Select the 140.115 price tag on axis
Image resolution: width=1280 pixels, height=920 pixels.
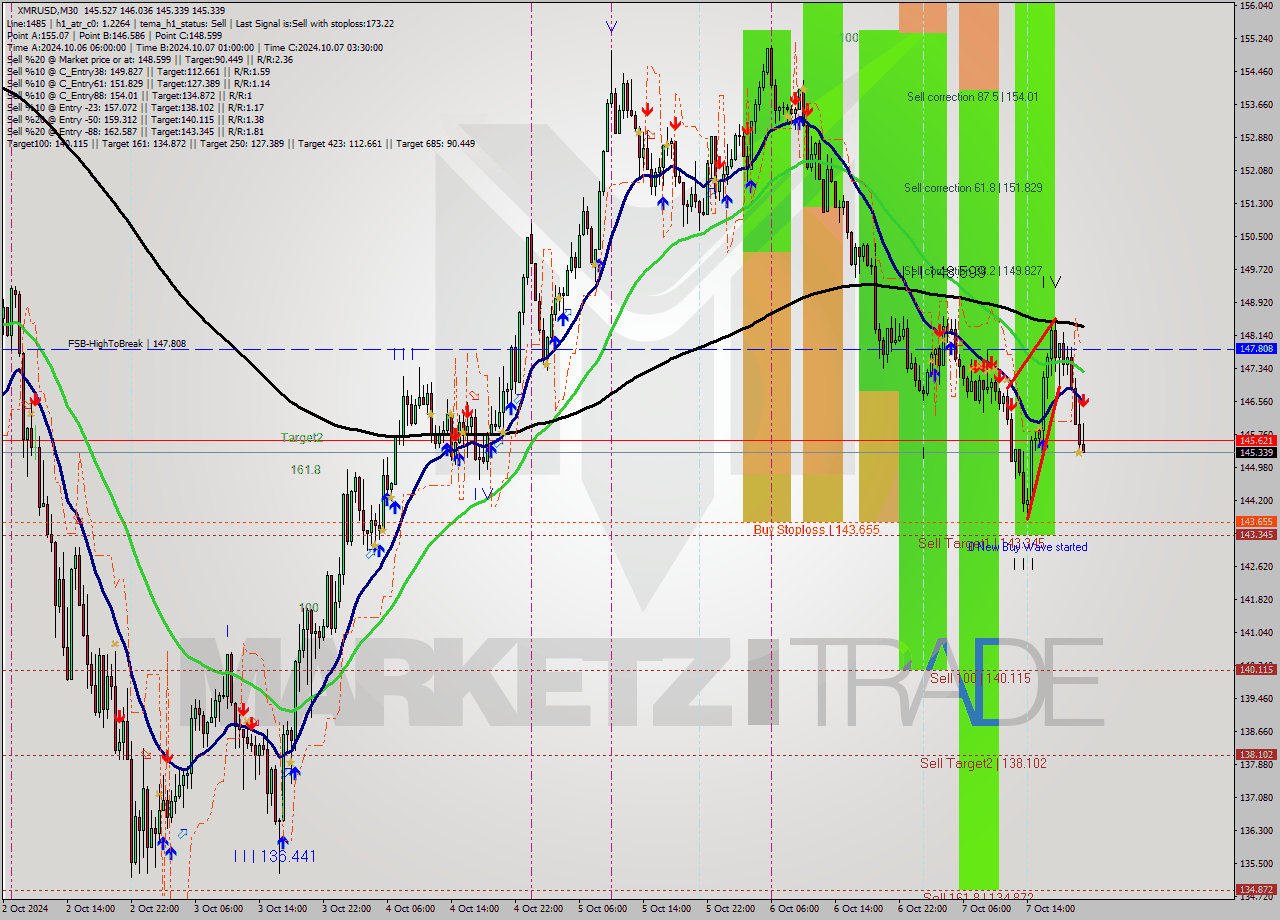pos(1256,670)
